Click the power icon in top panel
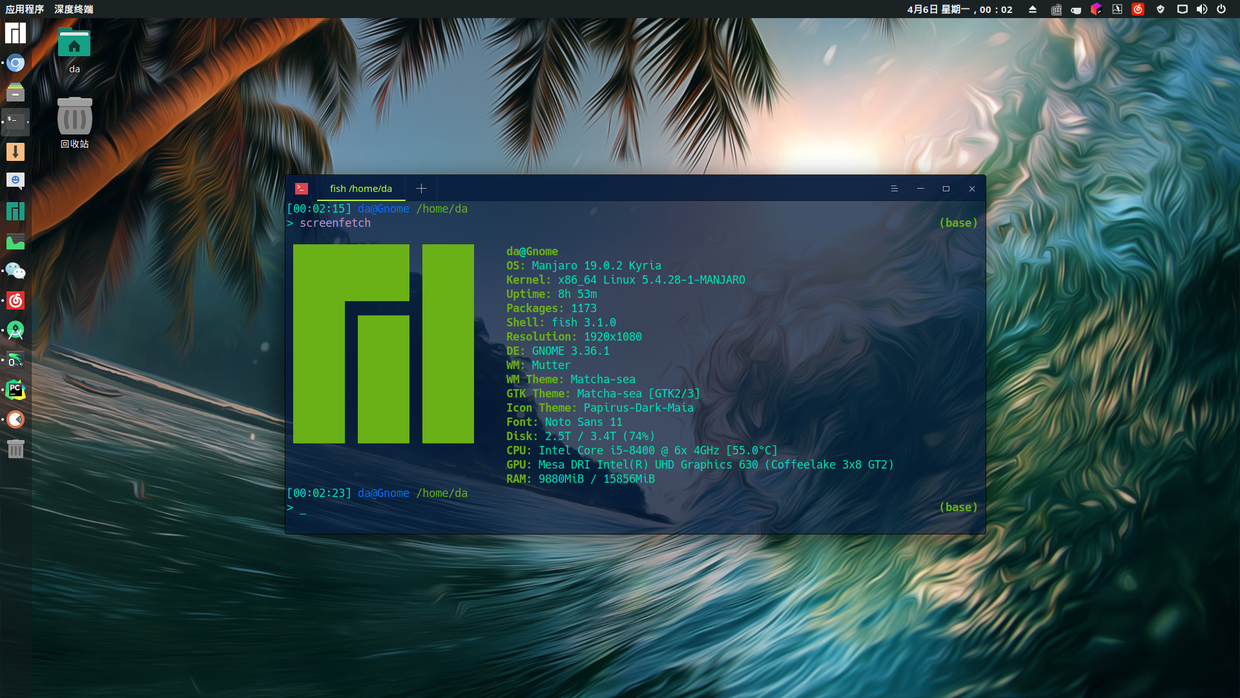This screenshot has height=698, width=1240. [1221, 9]
